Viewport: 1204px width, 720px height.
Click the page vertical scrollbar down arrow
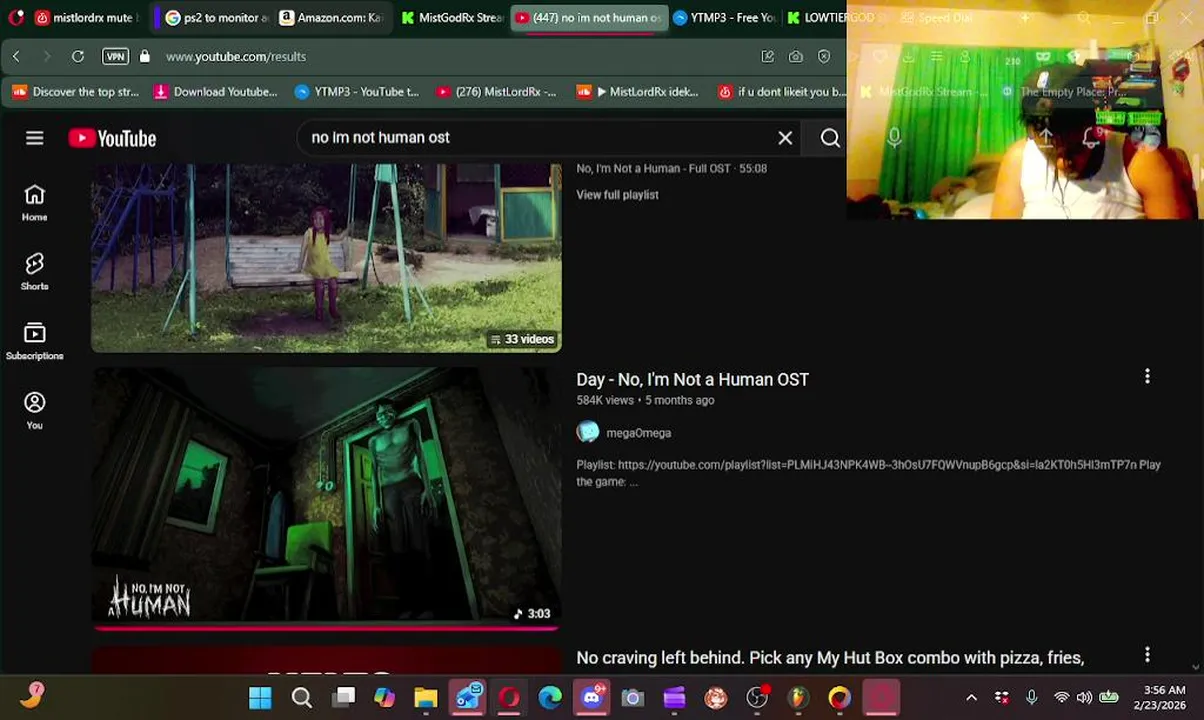[x=1196, y=666]
